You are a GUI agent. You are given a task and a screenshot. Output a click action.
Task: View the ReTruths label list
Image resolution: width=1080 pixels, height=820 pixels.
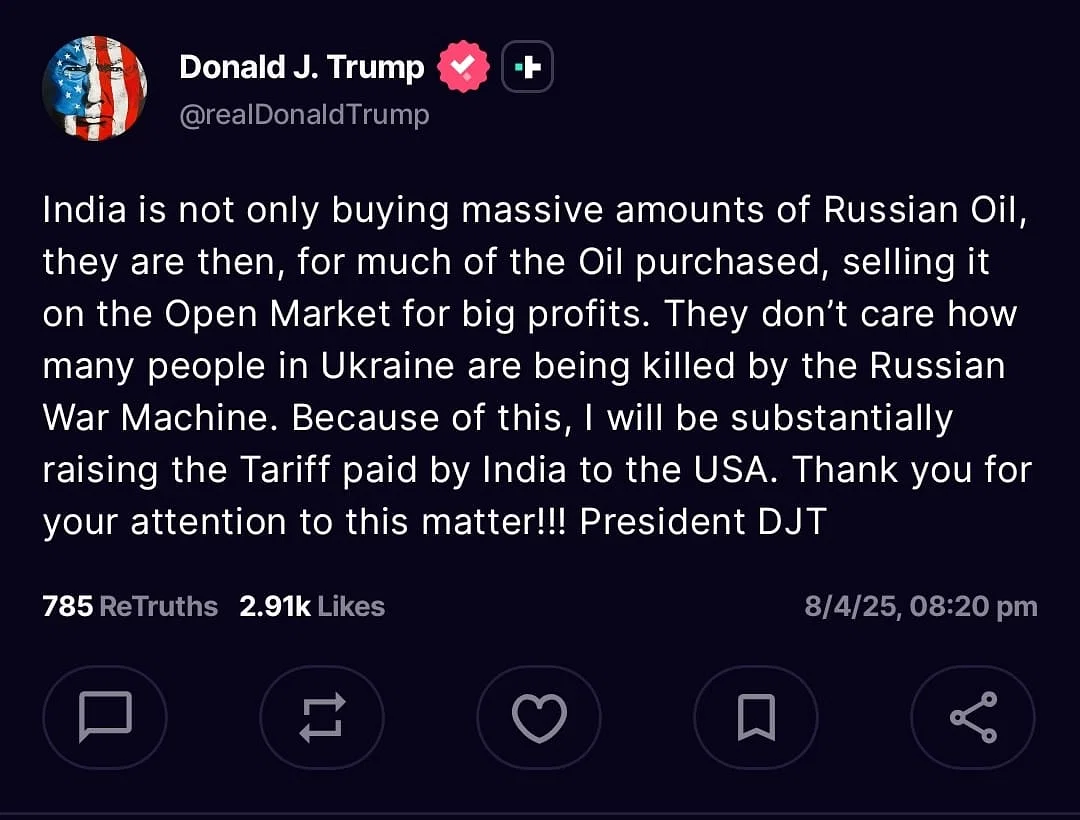click(159, 606)
